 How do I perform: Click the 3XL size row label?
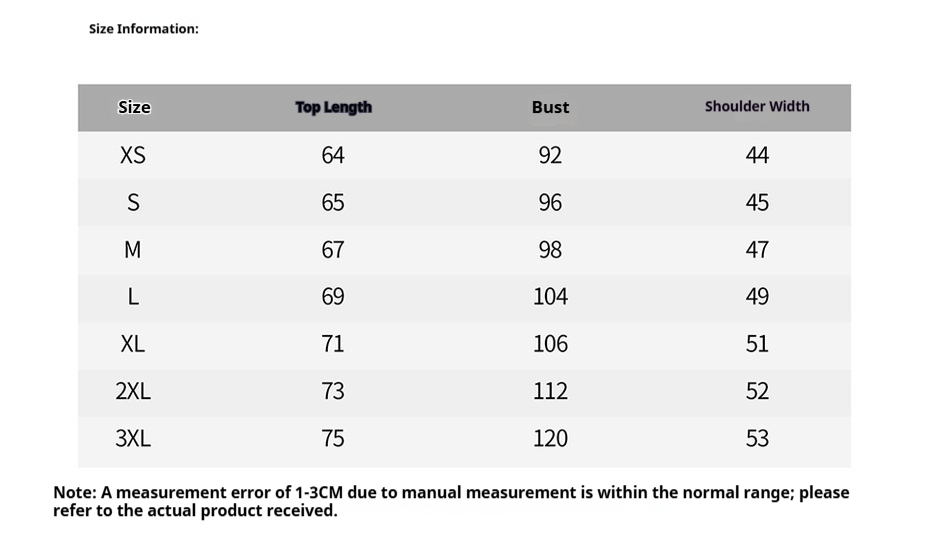pos(133,438)
